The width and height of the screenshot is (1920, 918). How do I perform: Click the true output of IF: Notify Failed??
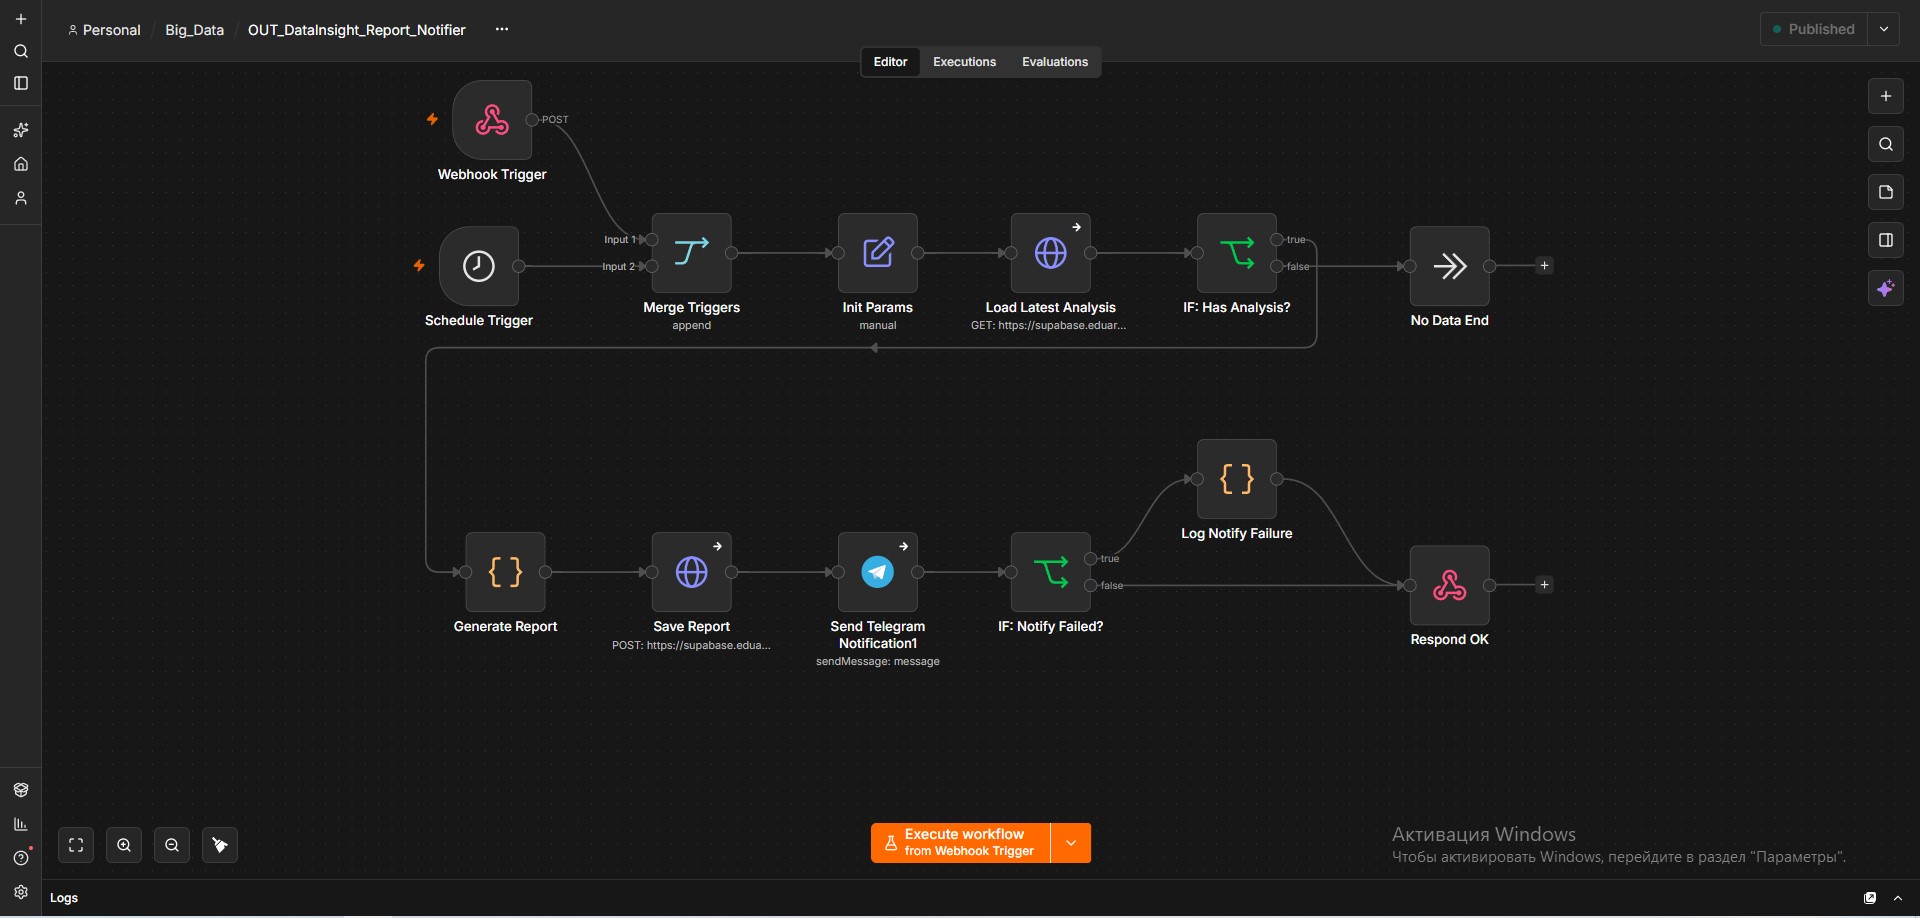tap(1091, 559)
